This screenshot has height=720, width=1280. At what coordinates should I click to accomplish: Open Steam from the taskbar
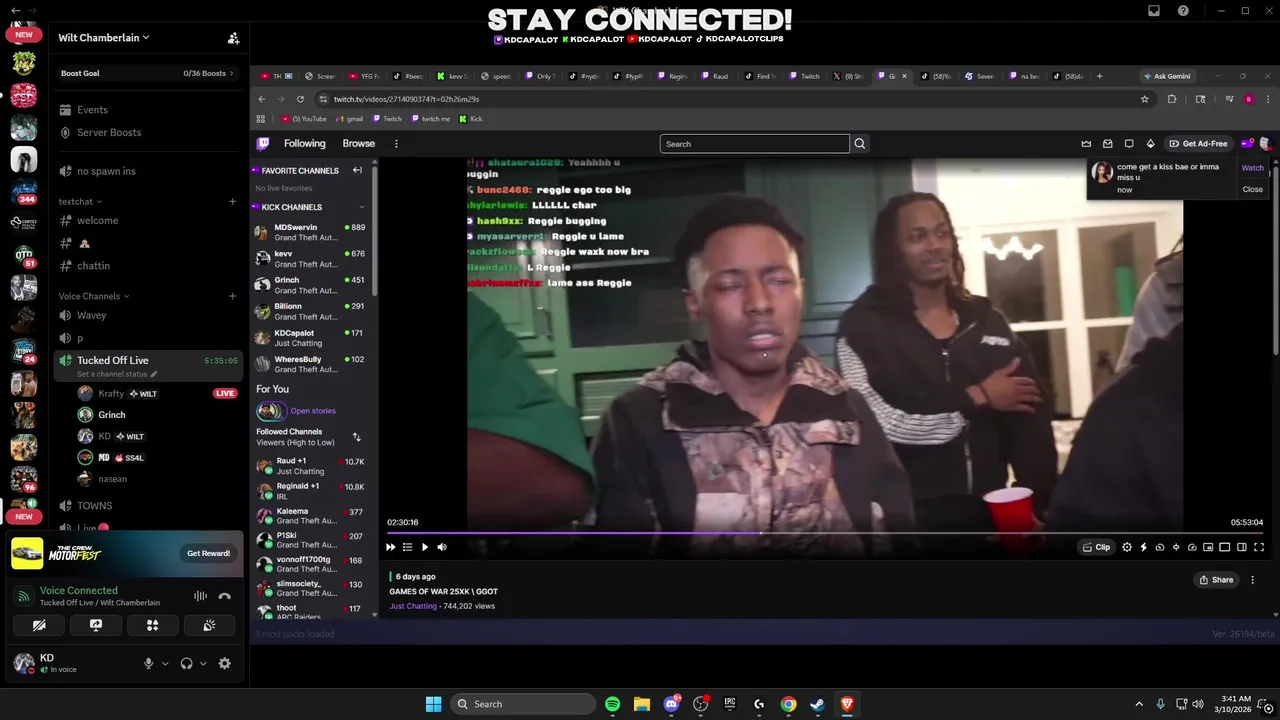click(x=818, y=704)
